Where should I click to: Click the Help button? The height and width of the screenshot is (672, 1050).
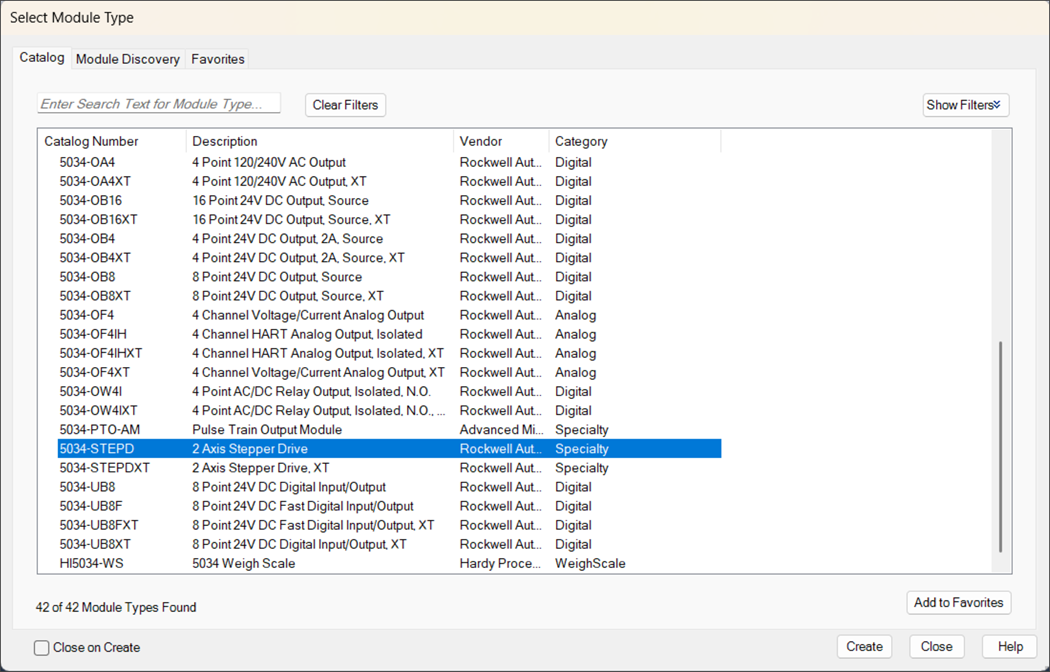click(1010, 647)
